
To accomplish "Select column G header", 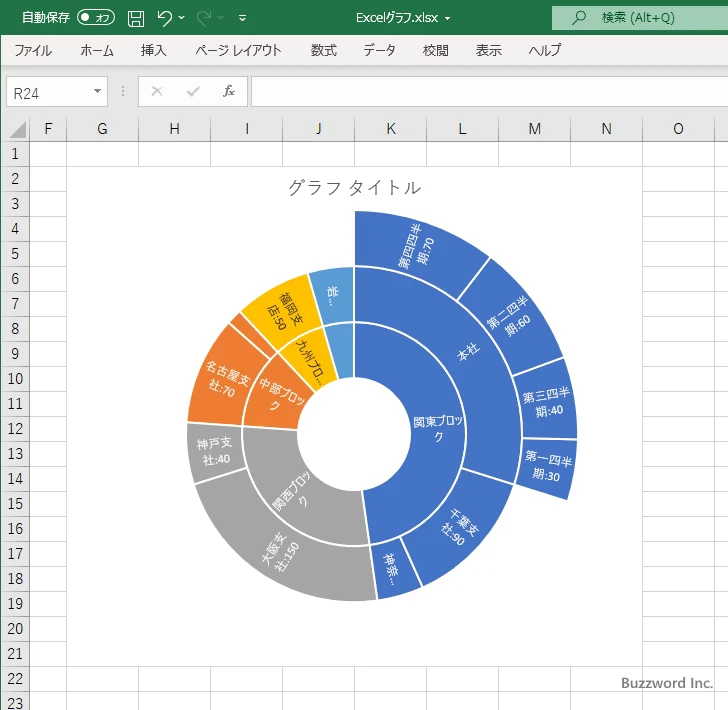I will pos(103,129).
